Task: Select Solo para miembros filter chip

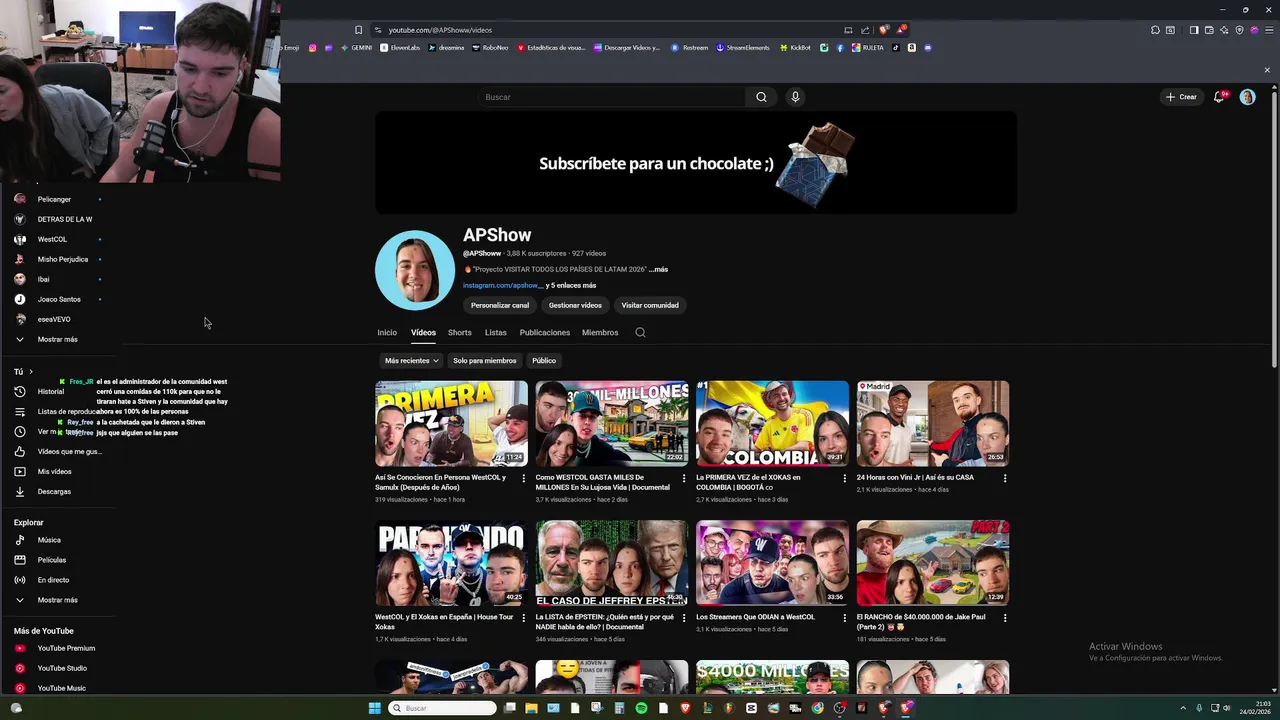Action: [x=485, y=360]
